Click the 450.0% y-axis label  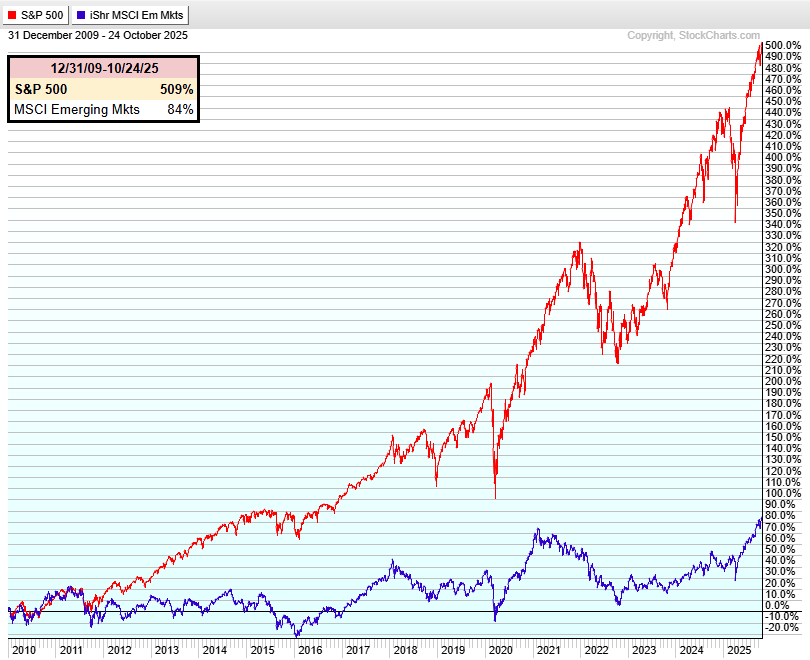(x=783, y=101)
